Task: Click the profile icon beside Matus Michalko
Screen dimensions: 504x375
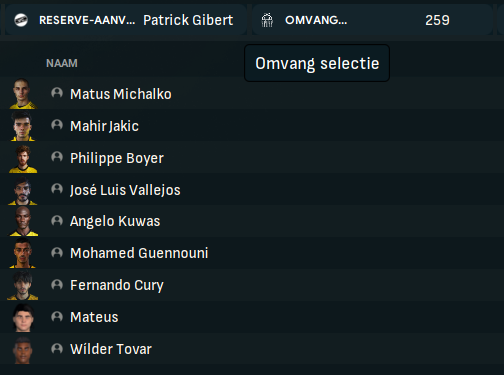Action: 57,93
